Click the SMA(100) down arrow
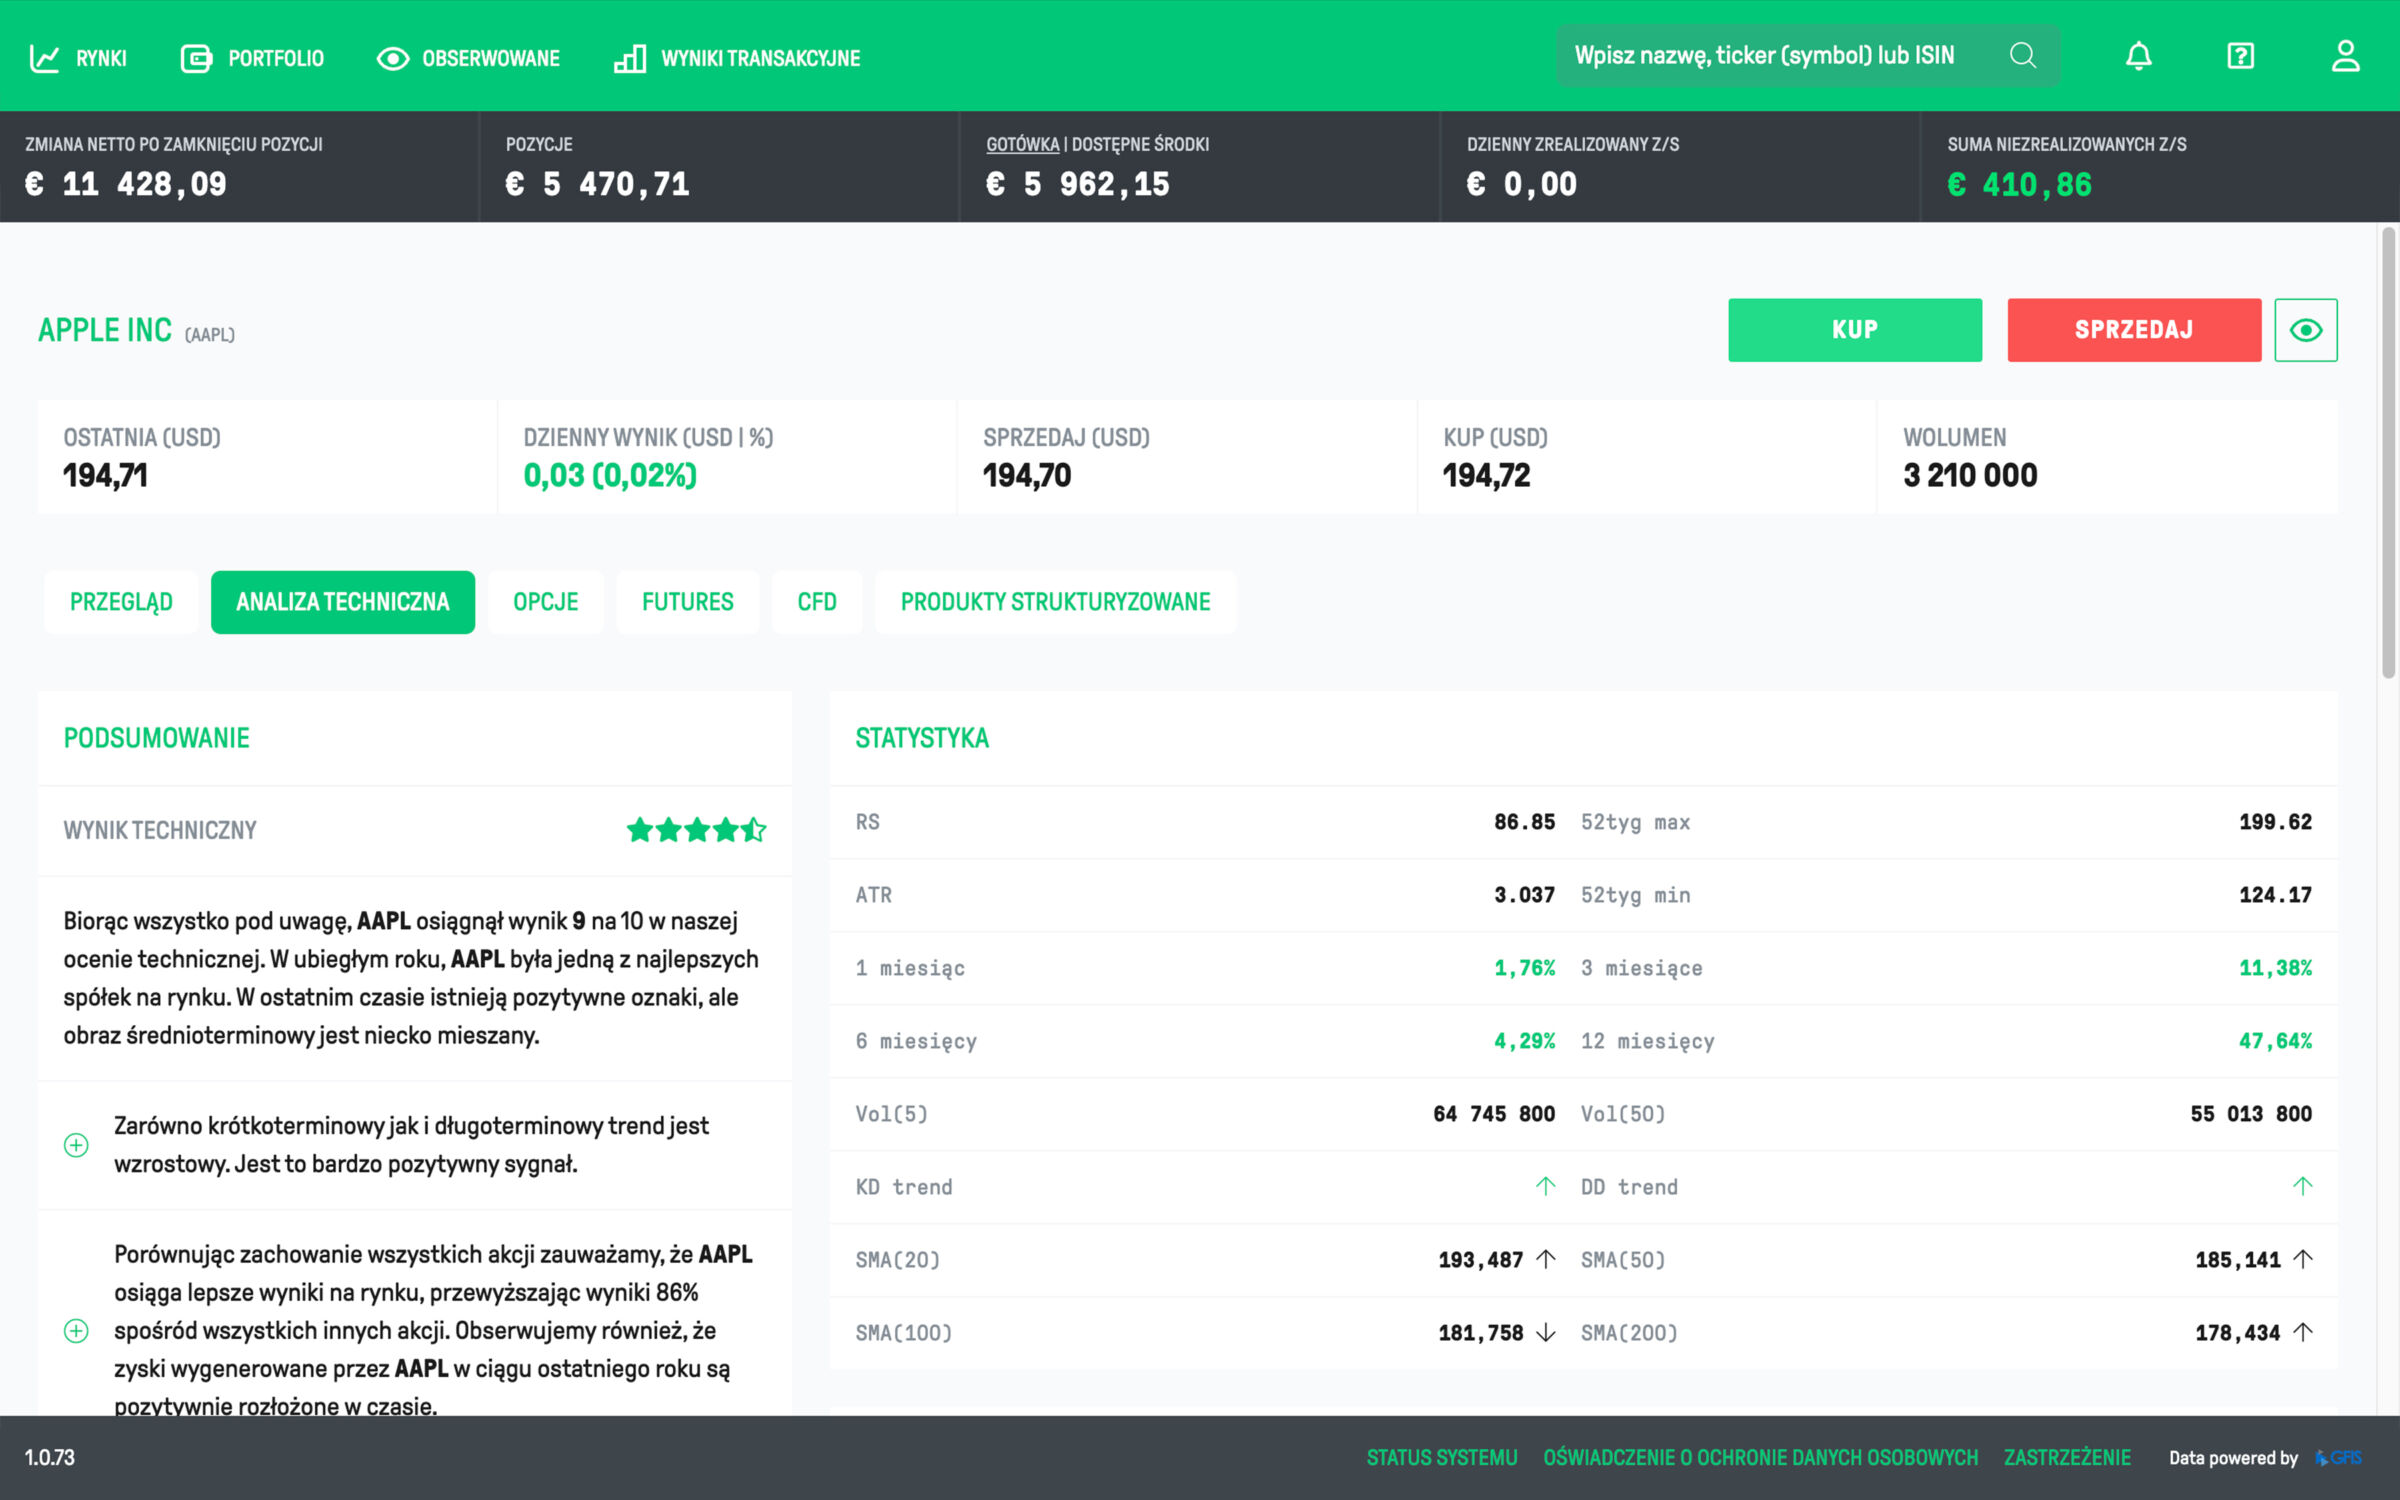 coord(1545,1332)
